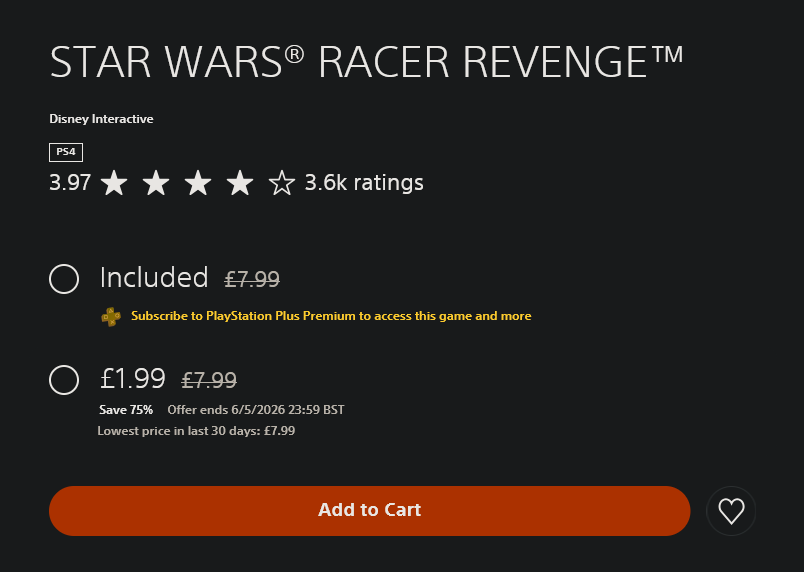Click the Included option label text
The width and height of the screenshot is (804, 572).
(154, 277)
